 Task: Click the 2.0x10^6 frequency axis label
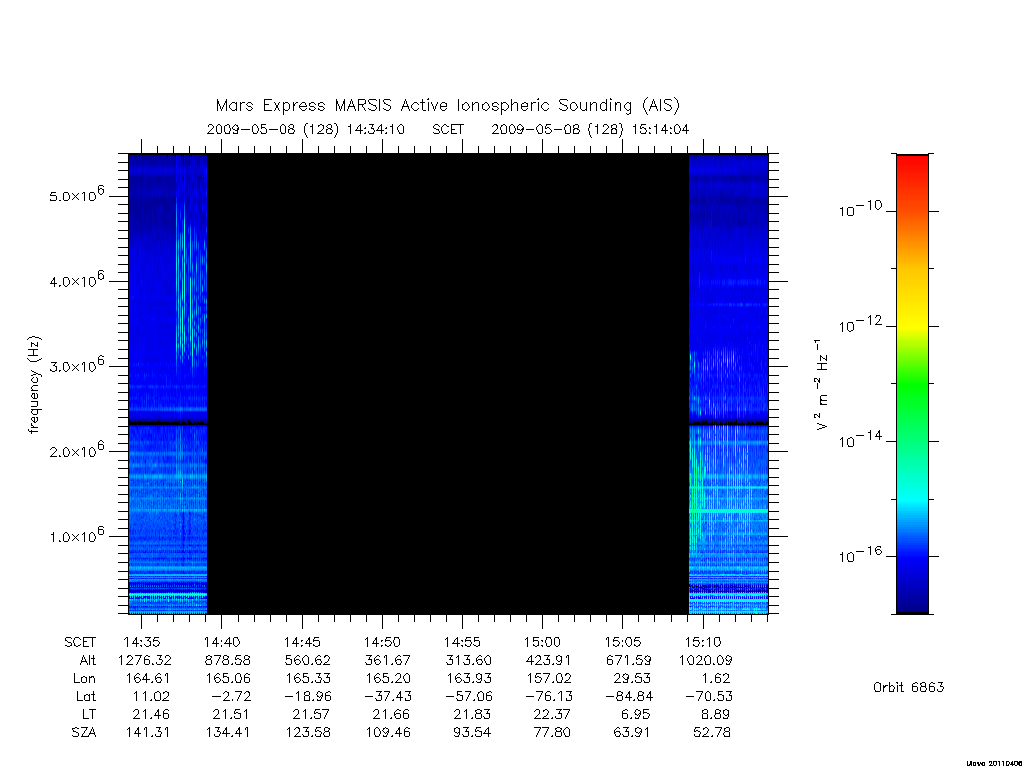[76, 451]
